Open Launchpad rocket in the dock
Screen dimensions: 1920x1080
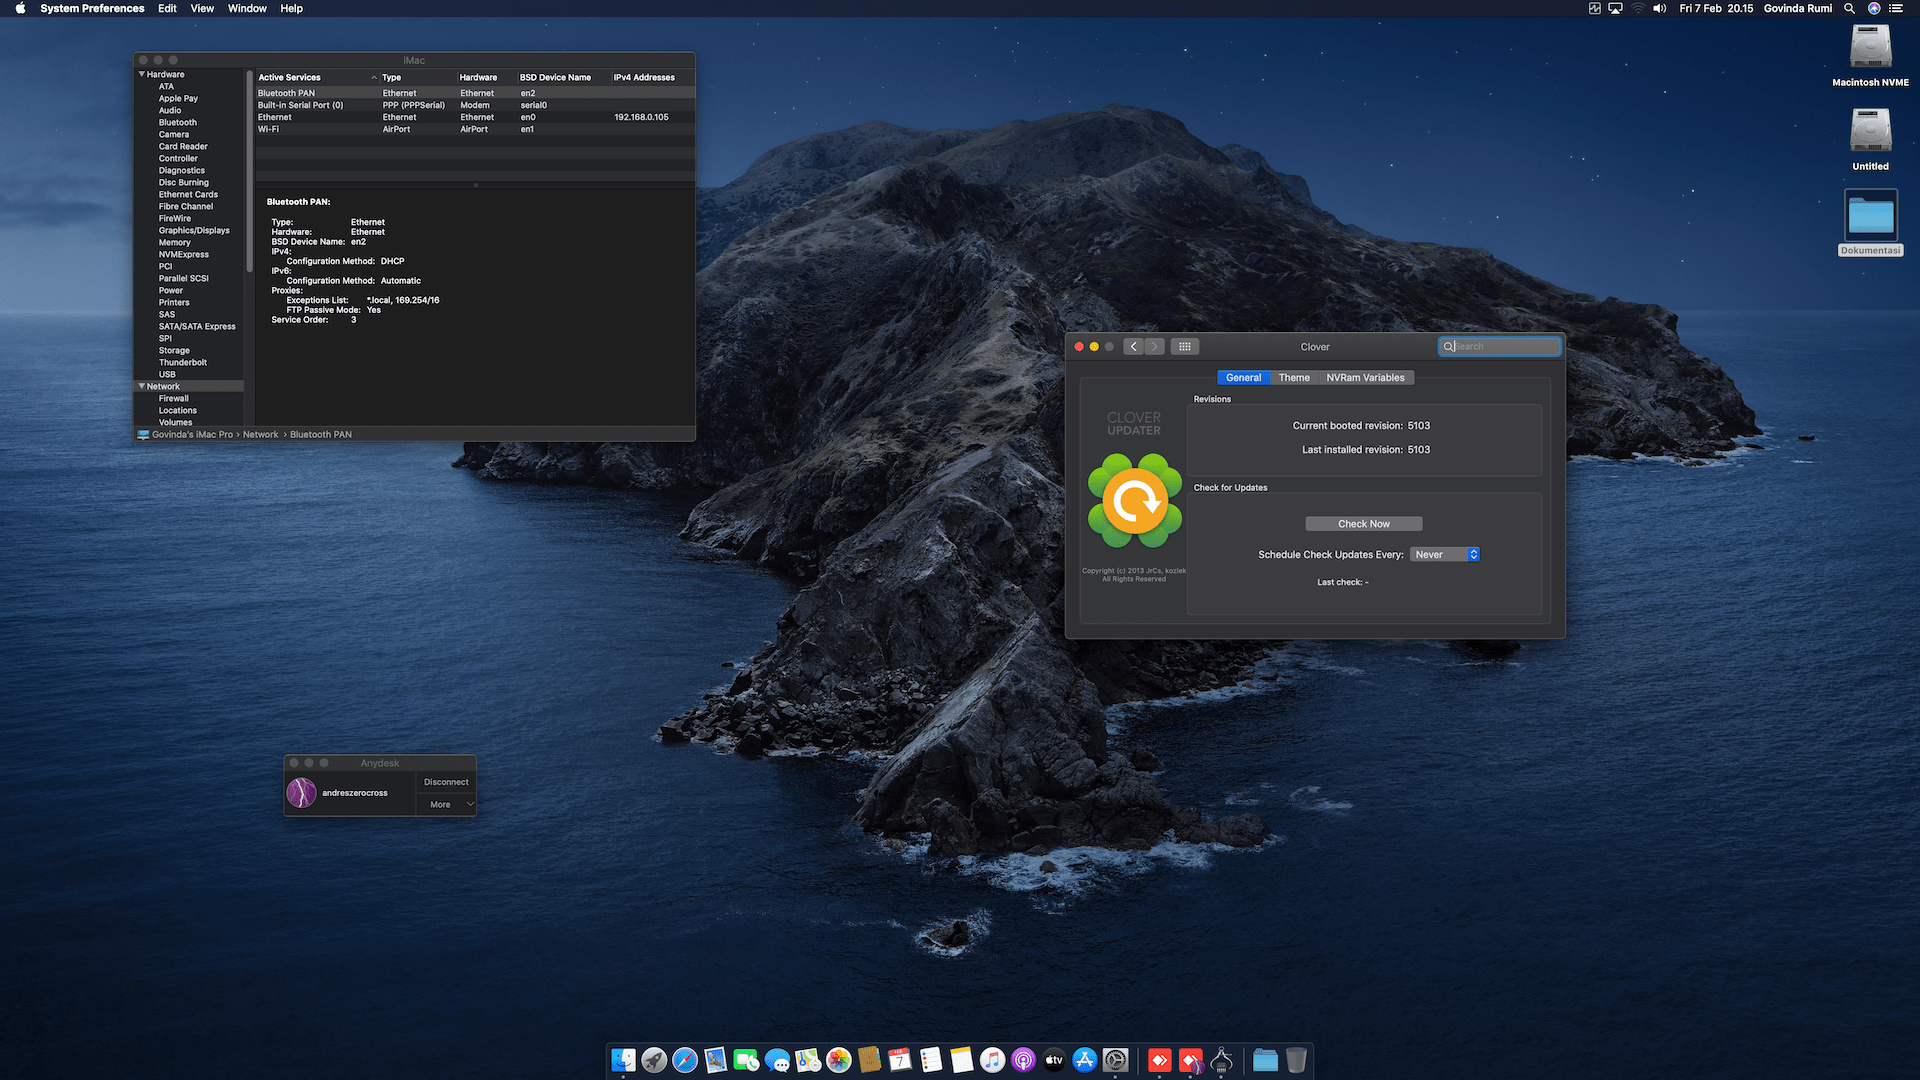pyautogui.click(x=654, y=1060)
